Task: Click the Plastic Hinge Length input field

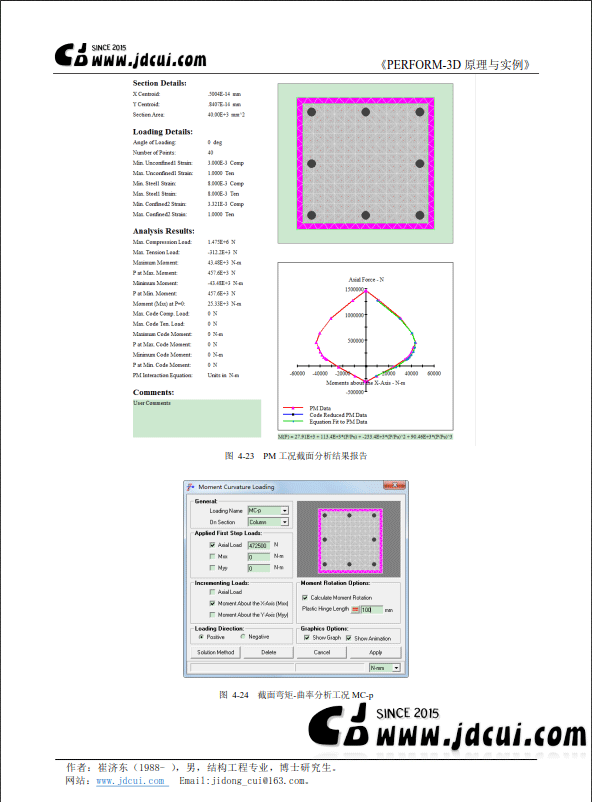Action: [372, 610]
